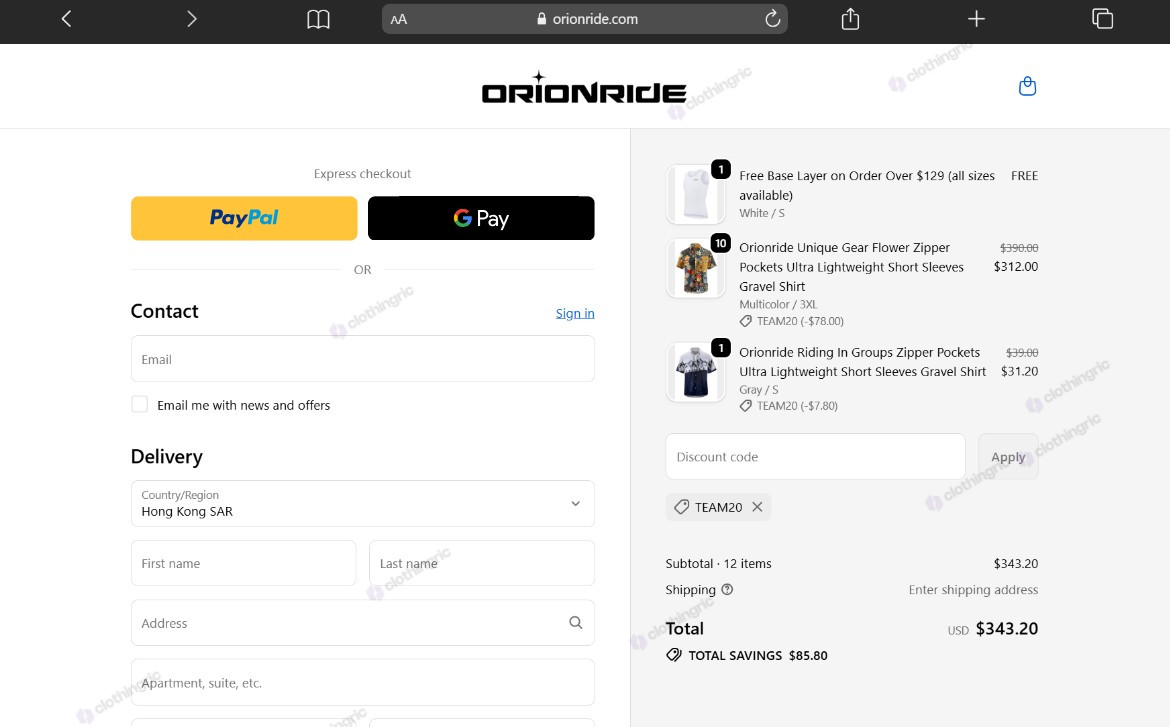
Task: Click the $312.00 discounted price
Action: point(1016,266)
